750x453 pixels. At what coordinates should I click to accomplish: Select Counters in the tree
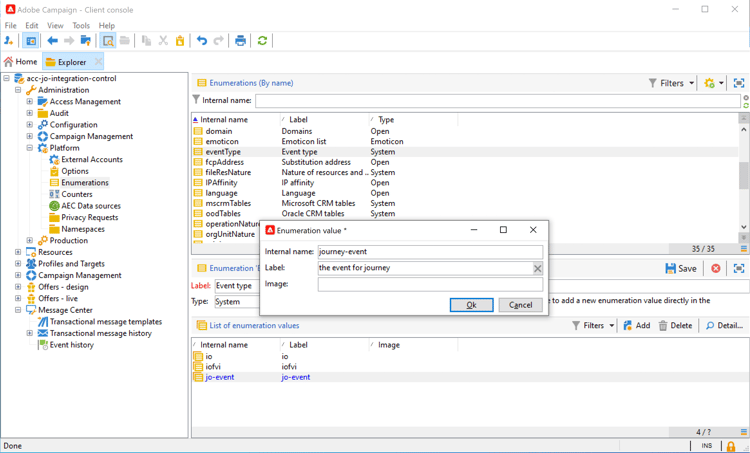[x=77, y=194]
